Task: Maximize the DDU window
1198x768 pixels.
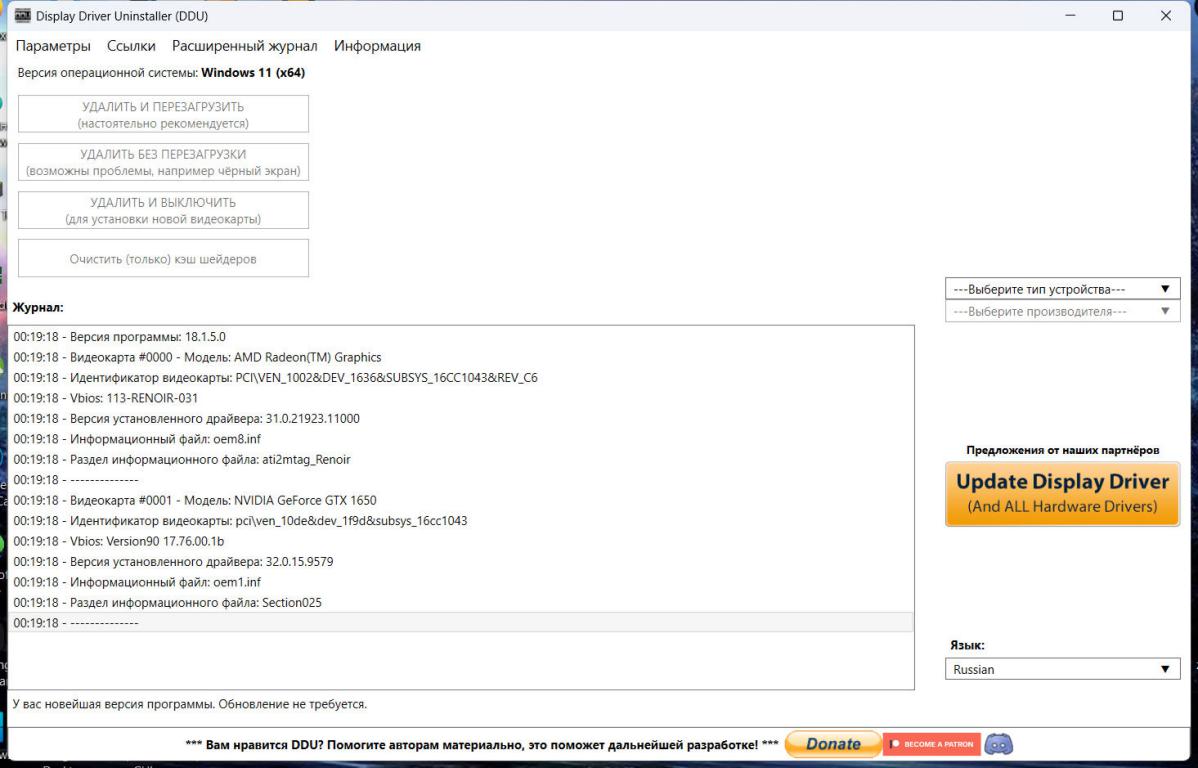Action: pos(1117,16)
